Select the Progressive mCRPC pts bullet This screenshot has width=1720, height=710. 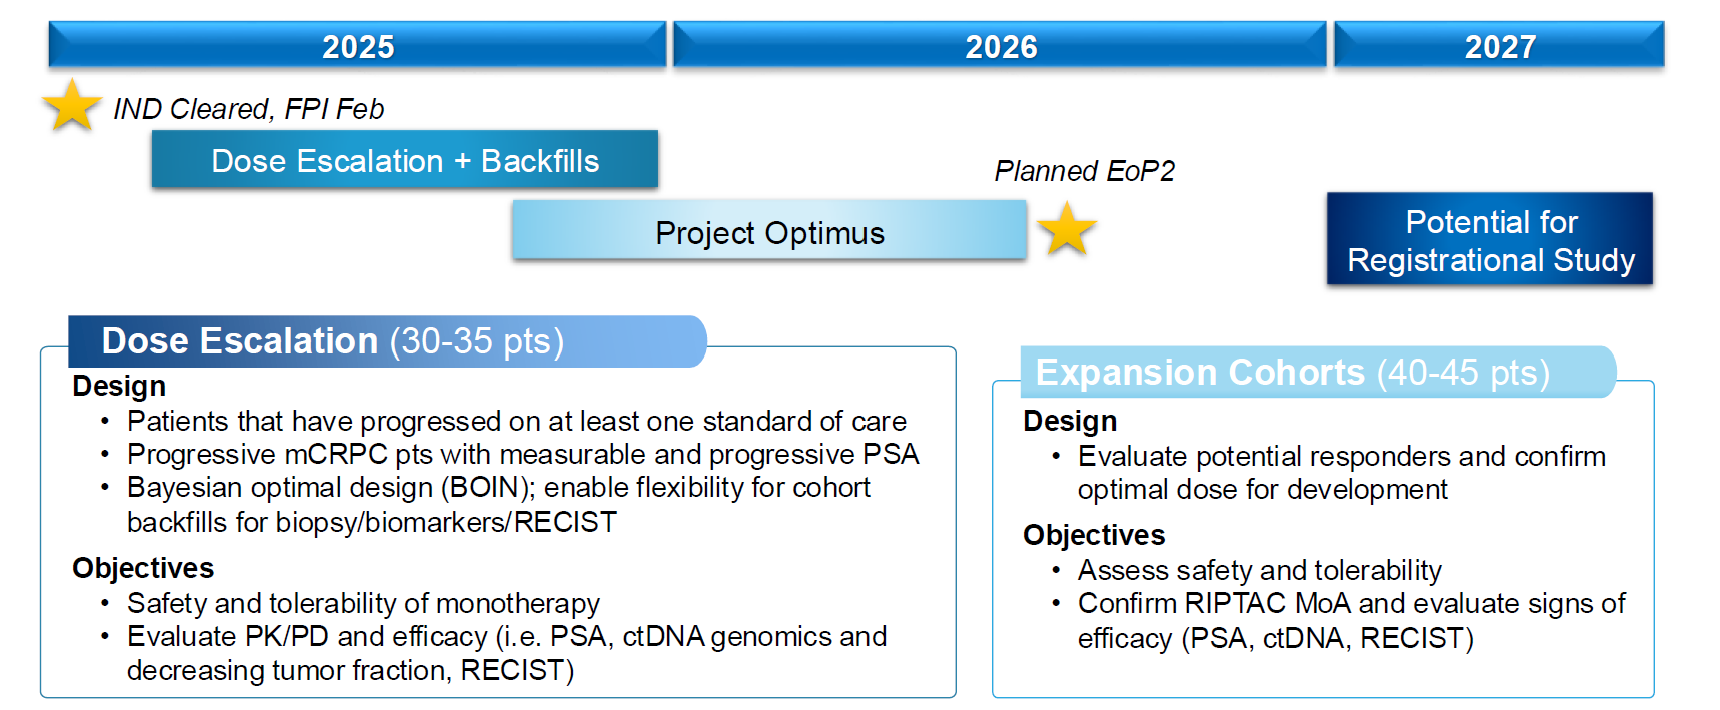[x=522, y=454]
